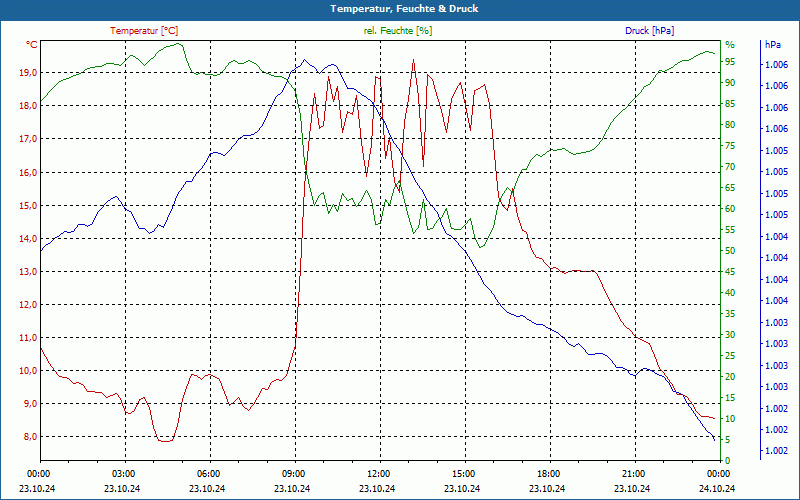Select the 70 humidity axis value
800x500 pixels.
730,167
